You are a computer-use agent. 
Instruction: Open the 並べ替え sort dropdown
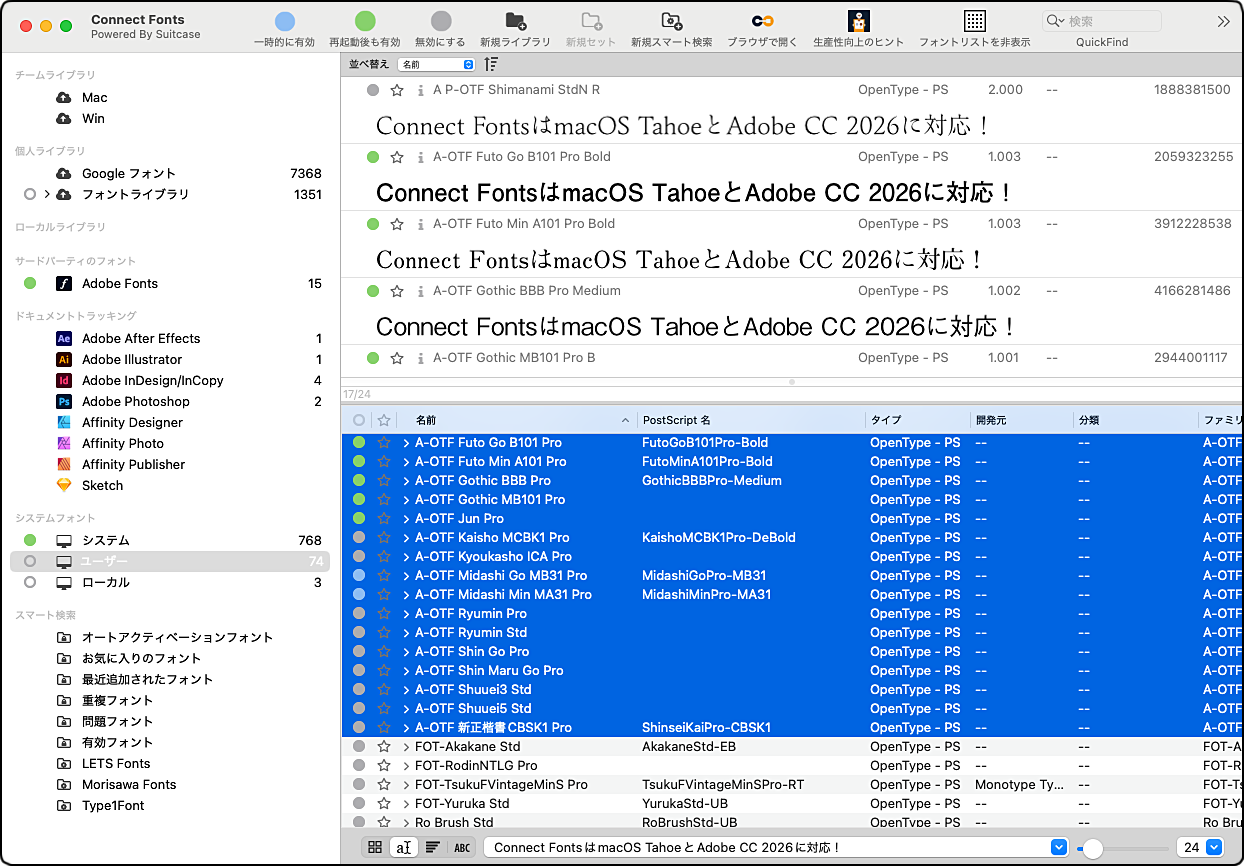pyautogui.click(x=436, y=64)
